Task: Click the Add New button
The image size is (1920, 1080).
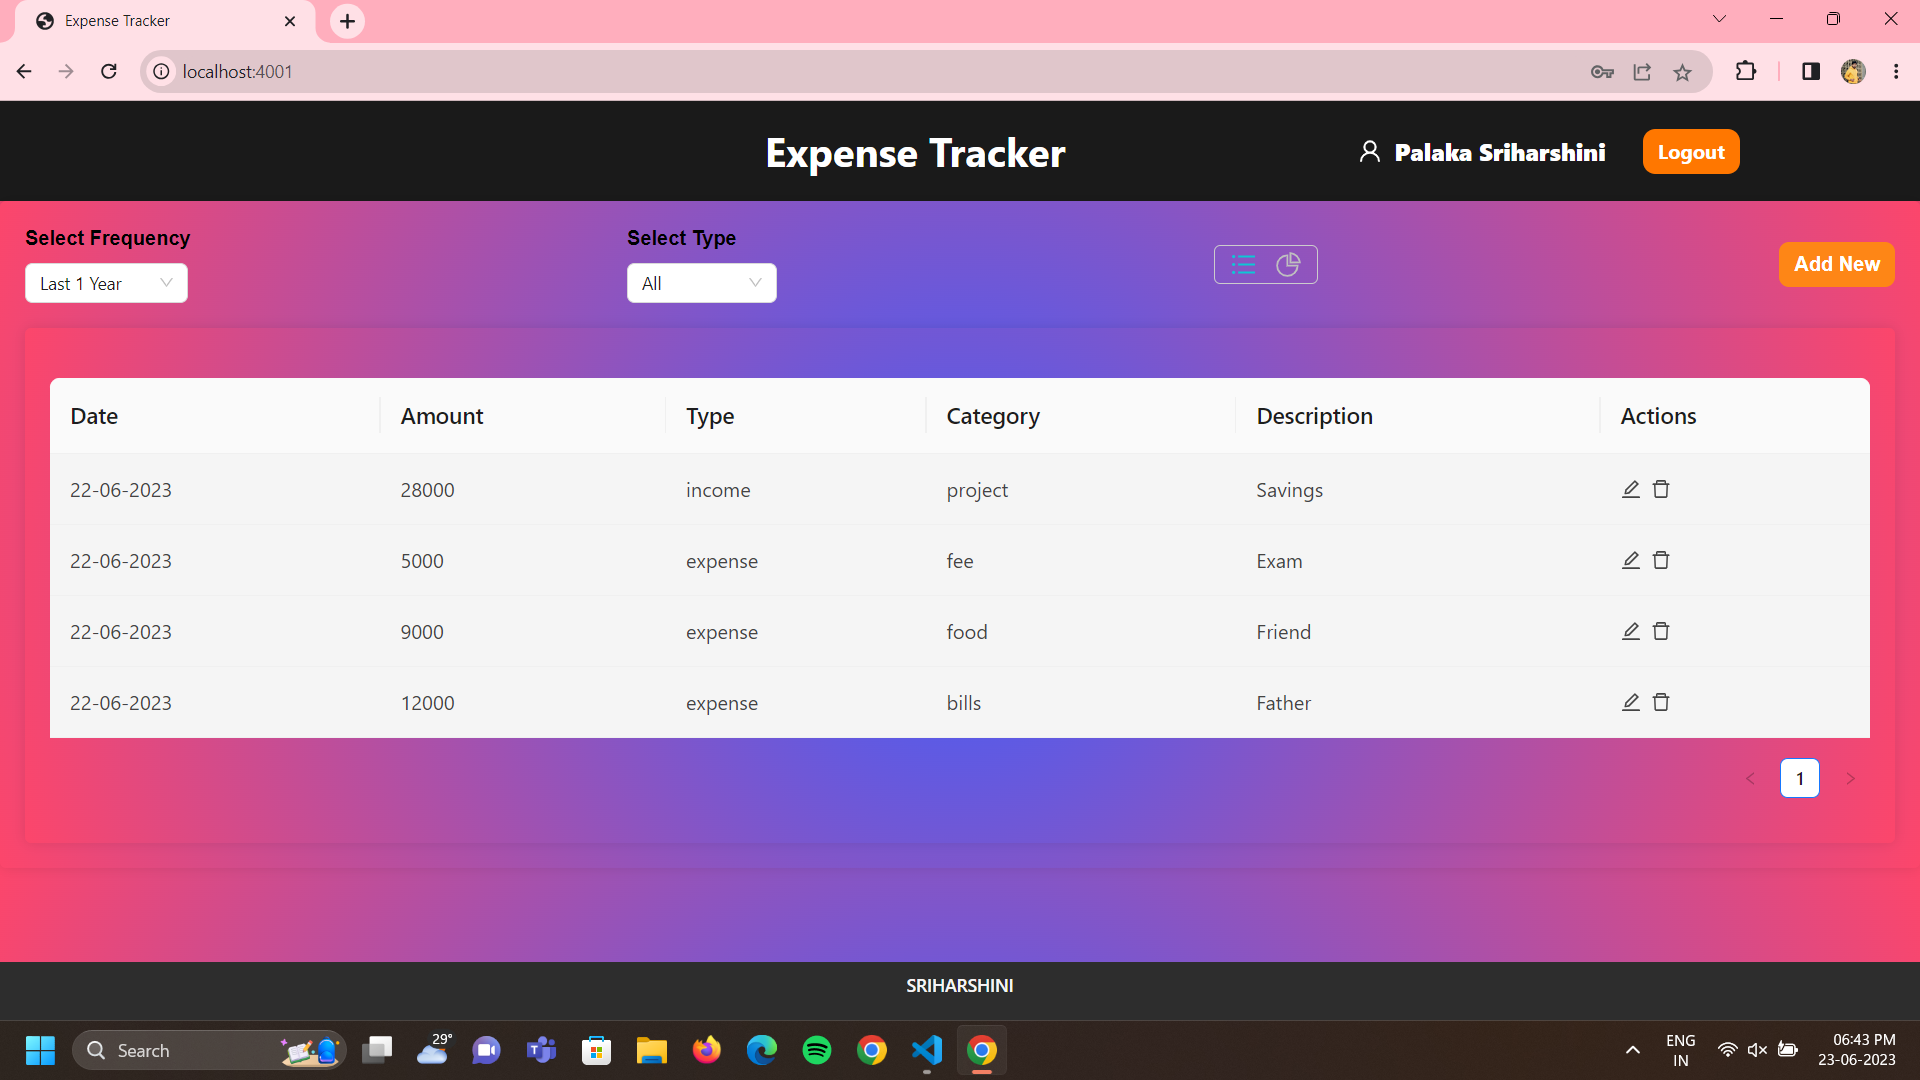Action: click(1836, 264)
